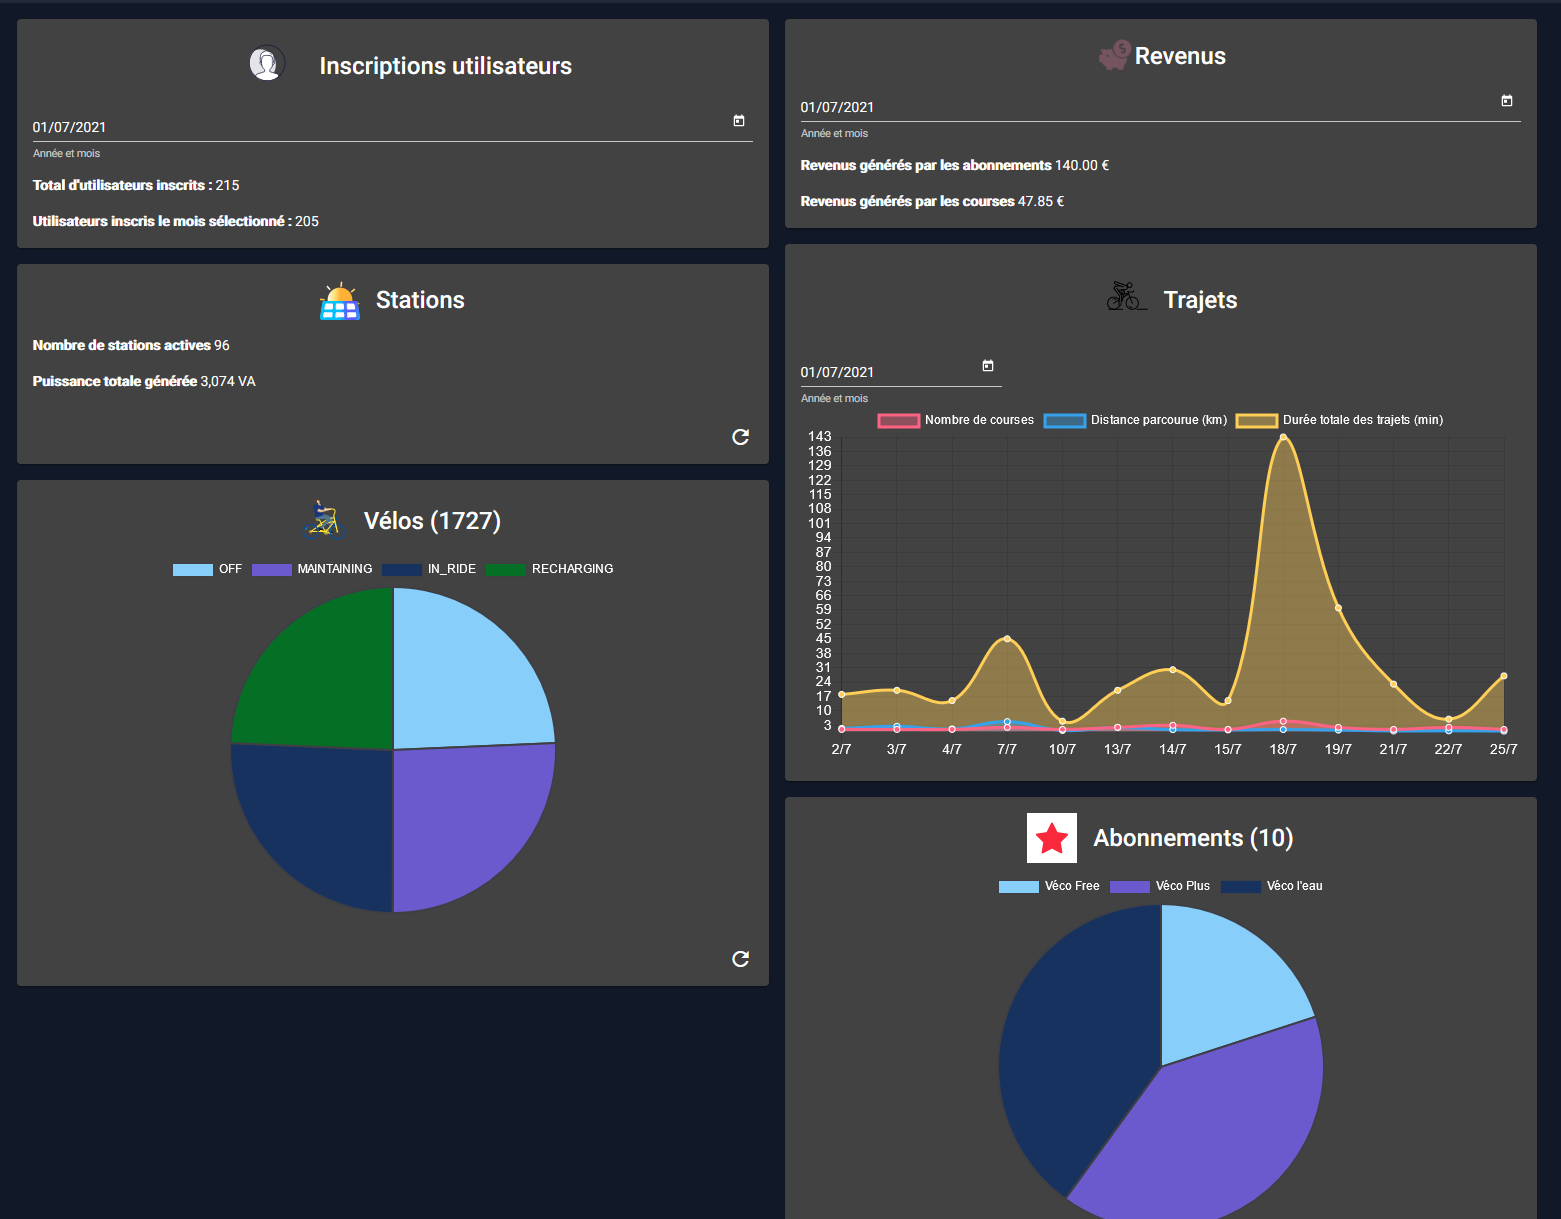Click the Inscriptions utilisateurs heading
Screen dimensions: 1561x1219
tap(446, 66)
